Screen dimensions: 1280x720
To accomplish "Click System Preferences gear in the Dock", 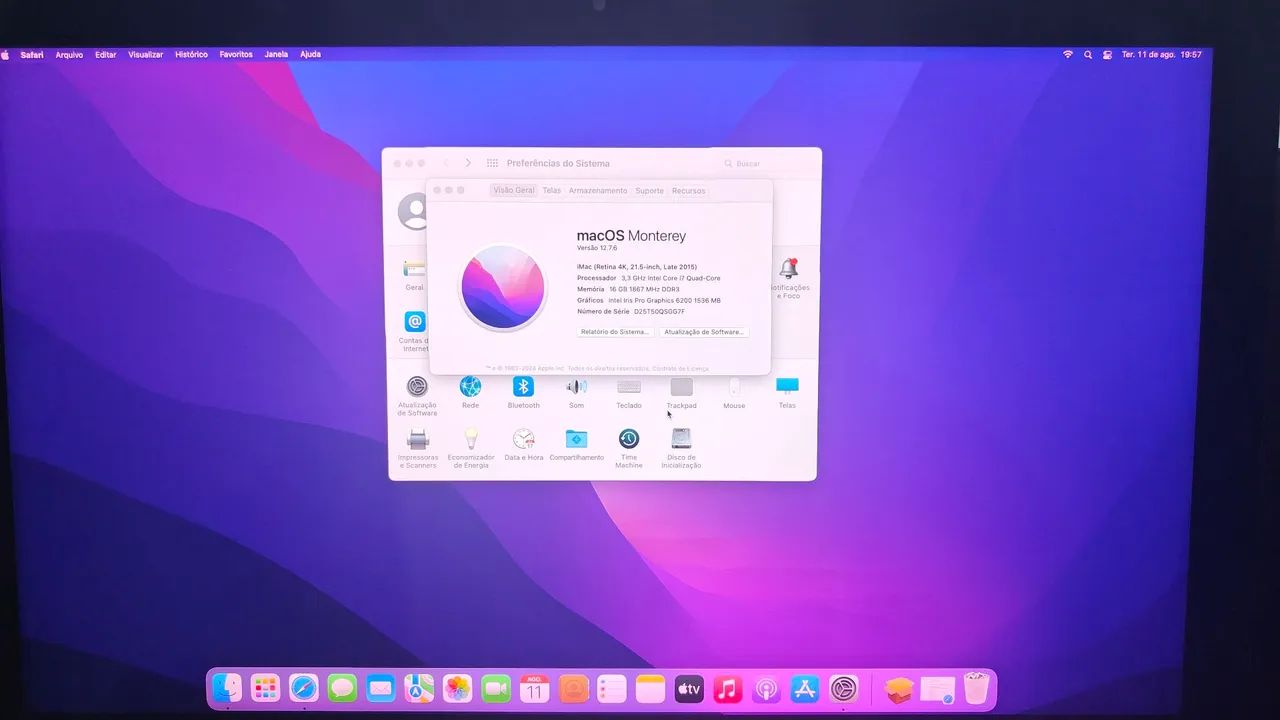I will pyautogui.click(x=844, y=688).
